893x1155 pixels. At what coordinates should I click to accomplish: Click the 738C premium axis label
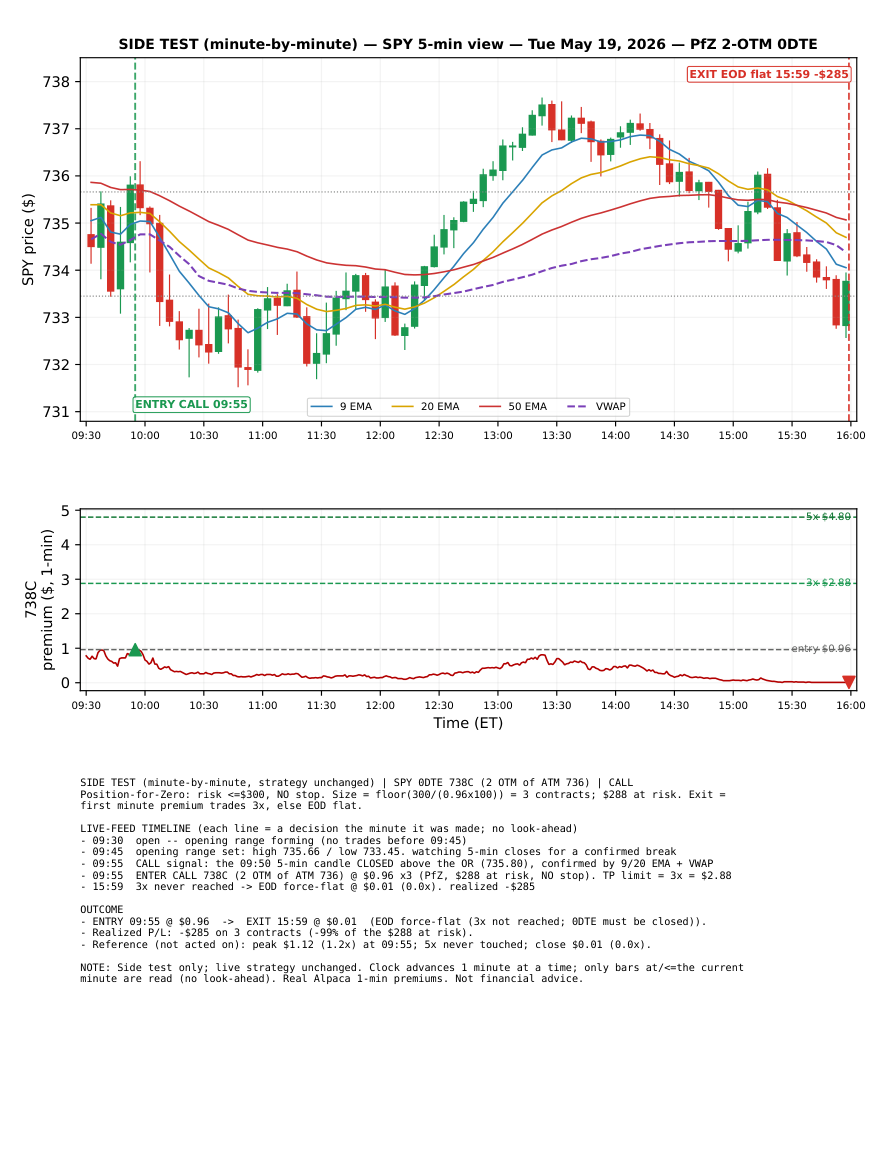[x=39, y=600]
